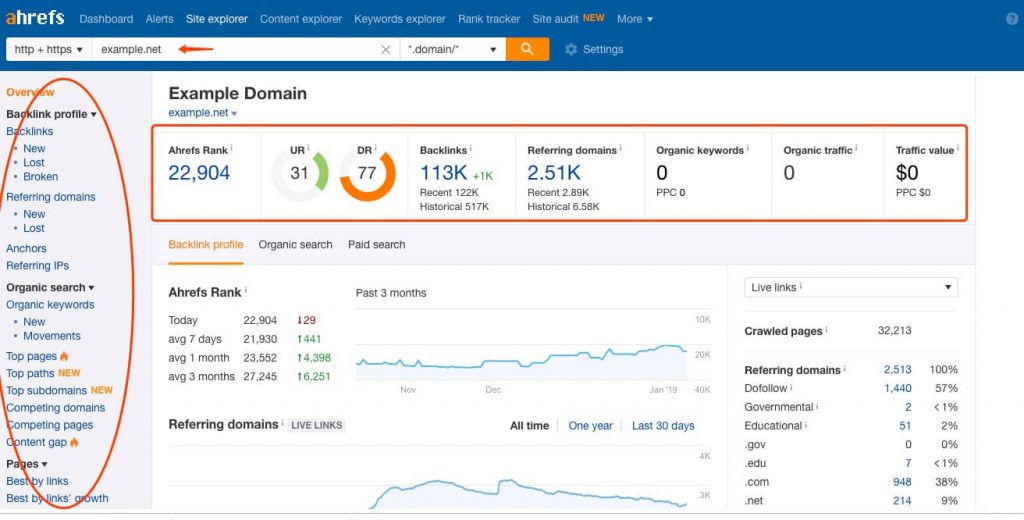
Task: Open Content explorer in the top navigation
Action: (x=300, y=19)
